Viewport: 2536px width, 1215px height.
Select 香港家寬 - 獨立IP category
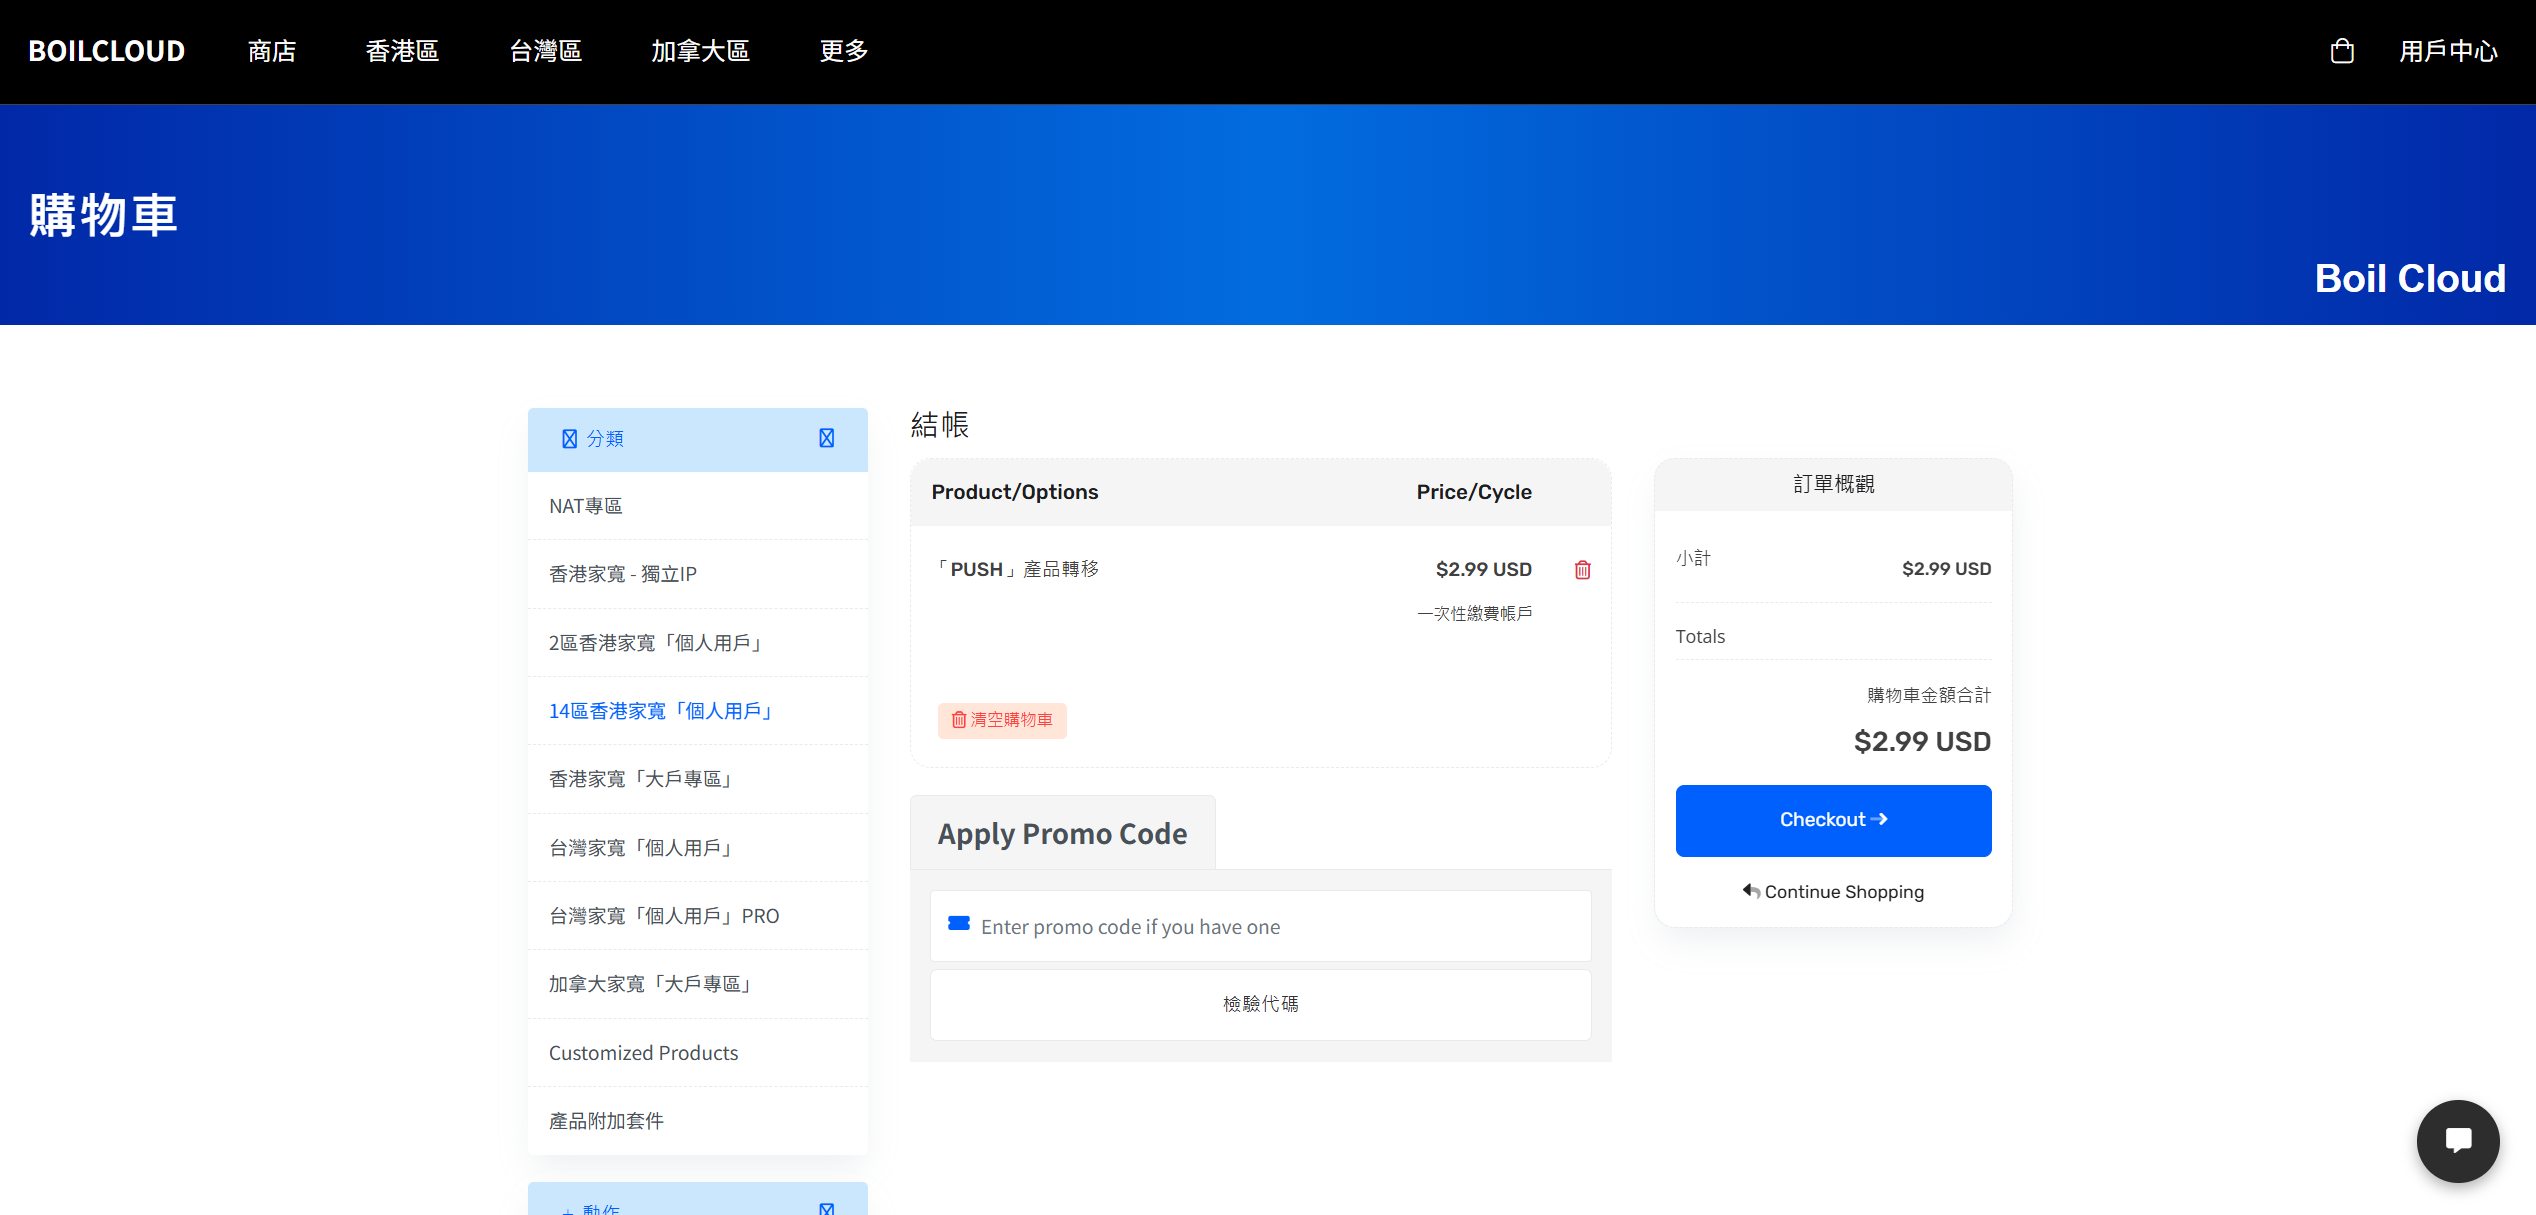click(x=697, y=574)
